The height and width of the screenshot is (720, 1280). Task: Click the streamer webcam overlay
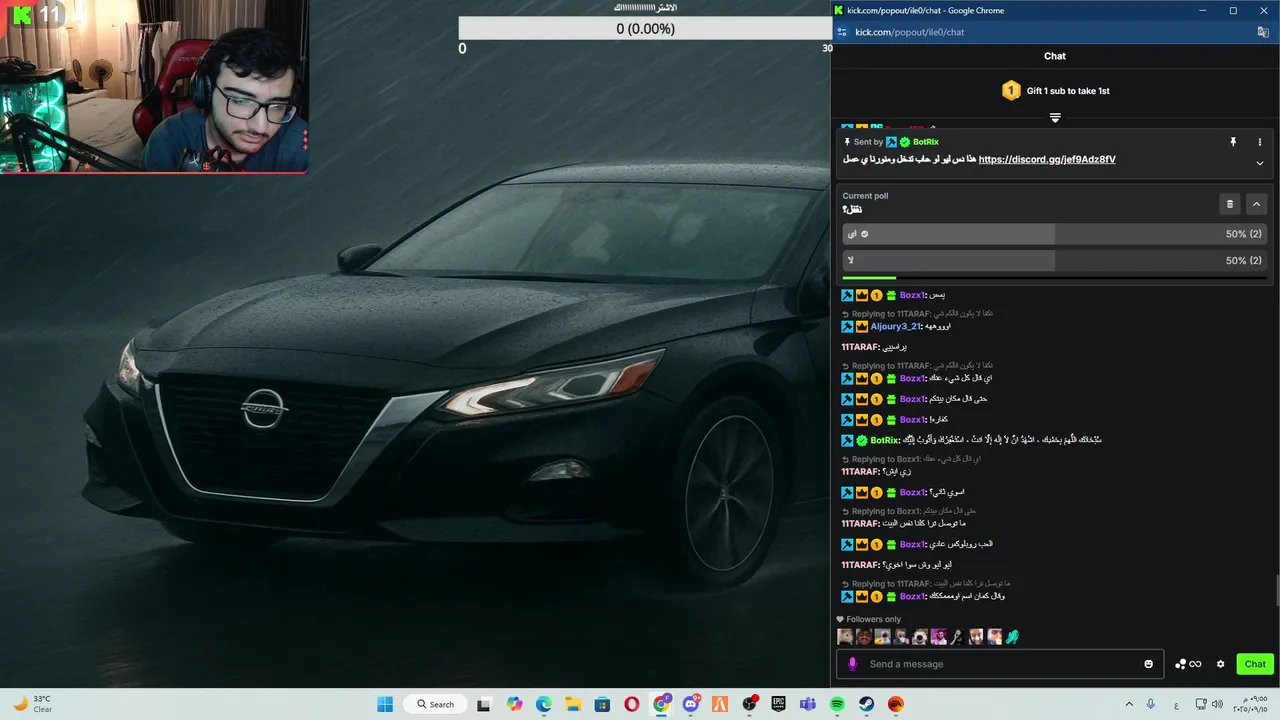click(x=154, y=87)
